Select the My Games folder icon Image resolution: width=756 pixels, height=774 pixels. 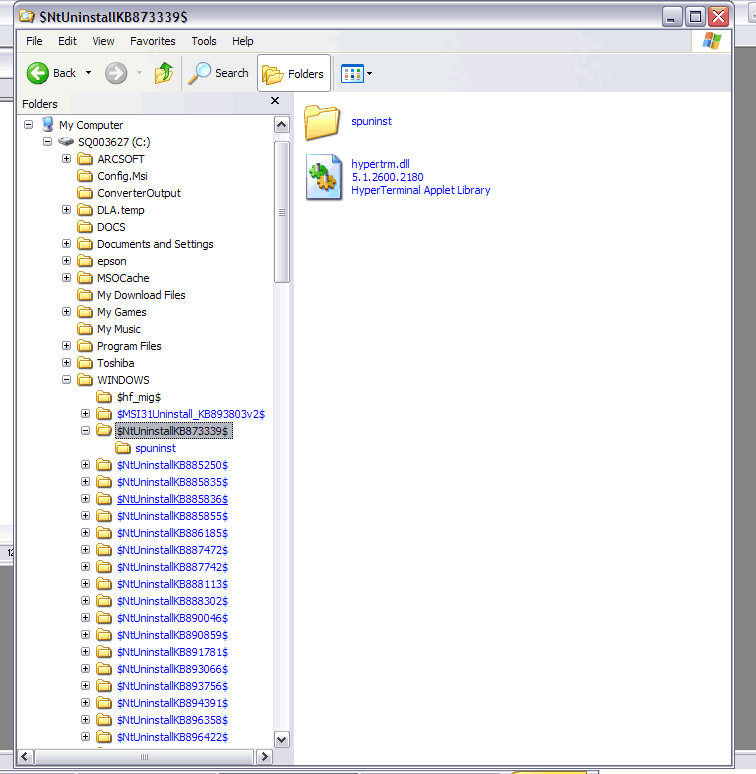(x=85, y=312)
